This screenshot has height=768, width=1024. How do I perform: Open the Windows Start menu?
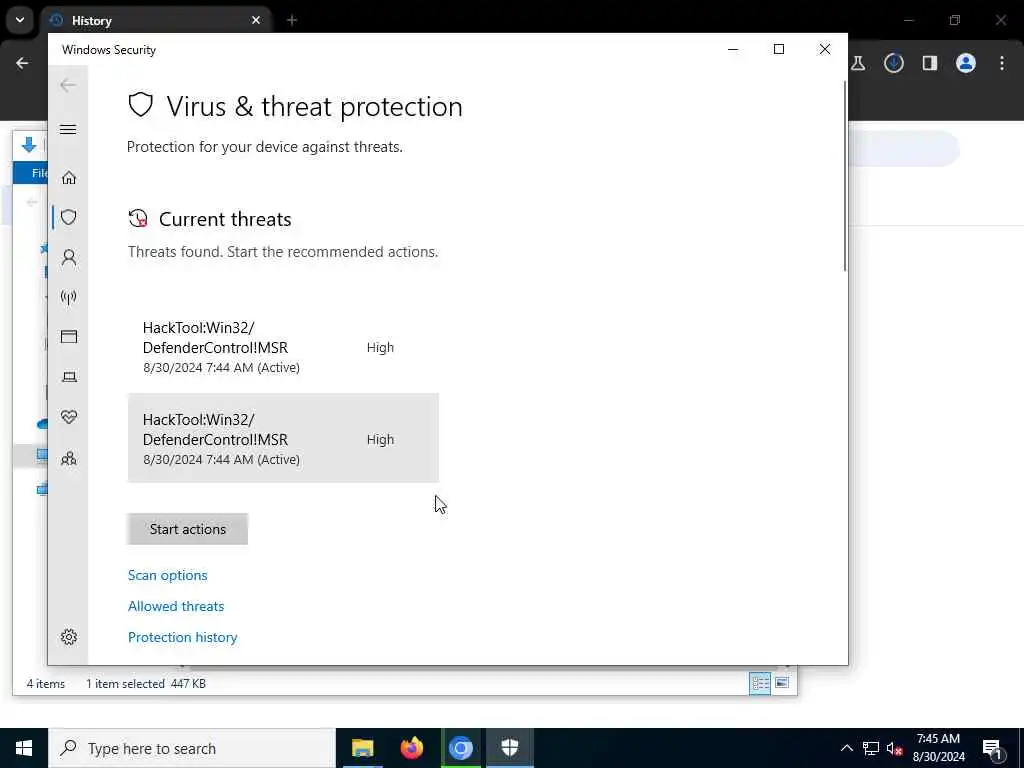click(24, 748)
